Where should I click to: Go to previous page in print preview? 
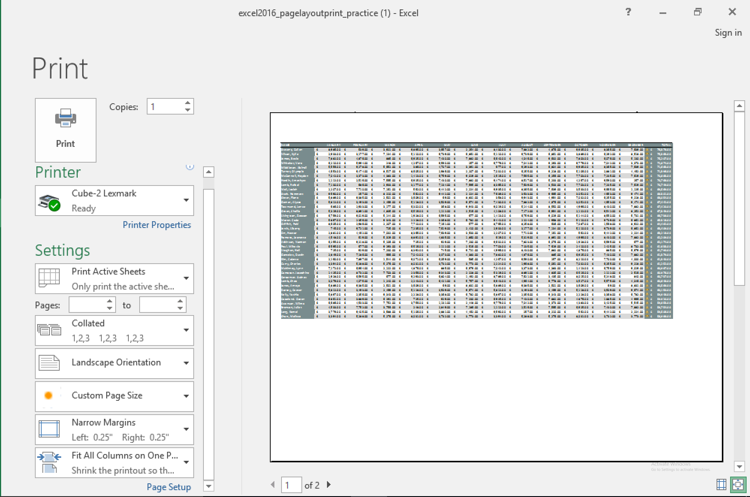pyautogui.click(x=273, y=485)
